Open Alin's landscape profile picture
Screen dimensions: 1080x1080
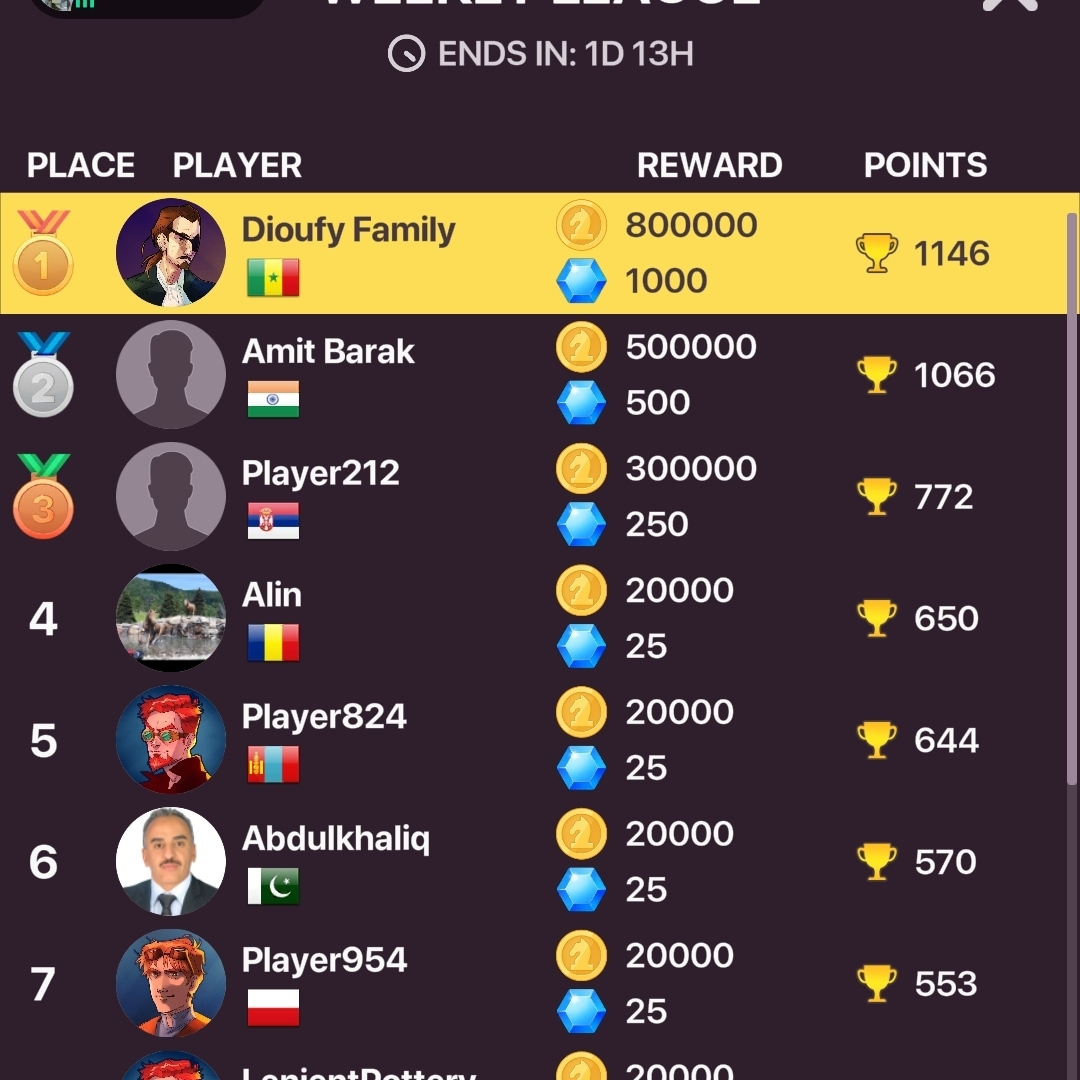(171, 618)
